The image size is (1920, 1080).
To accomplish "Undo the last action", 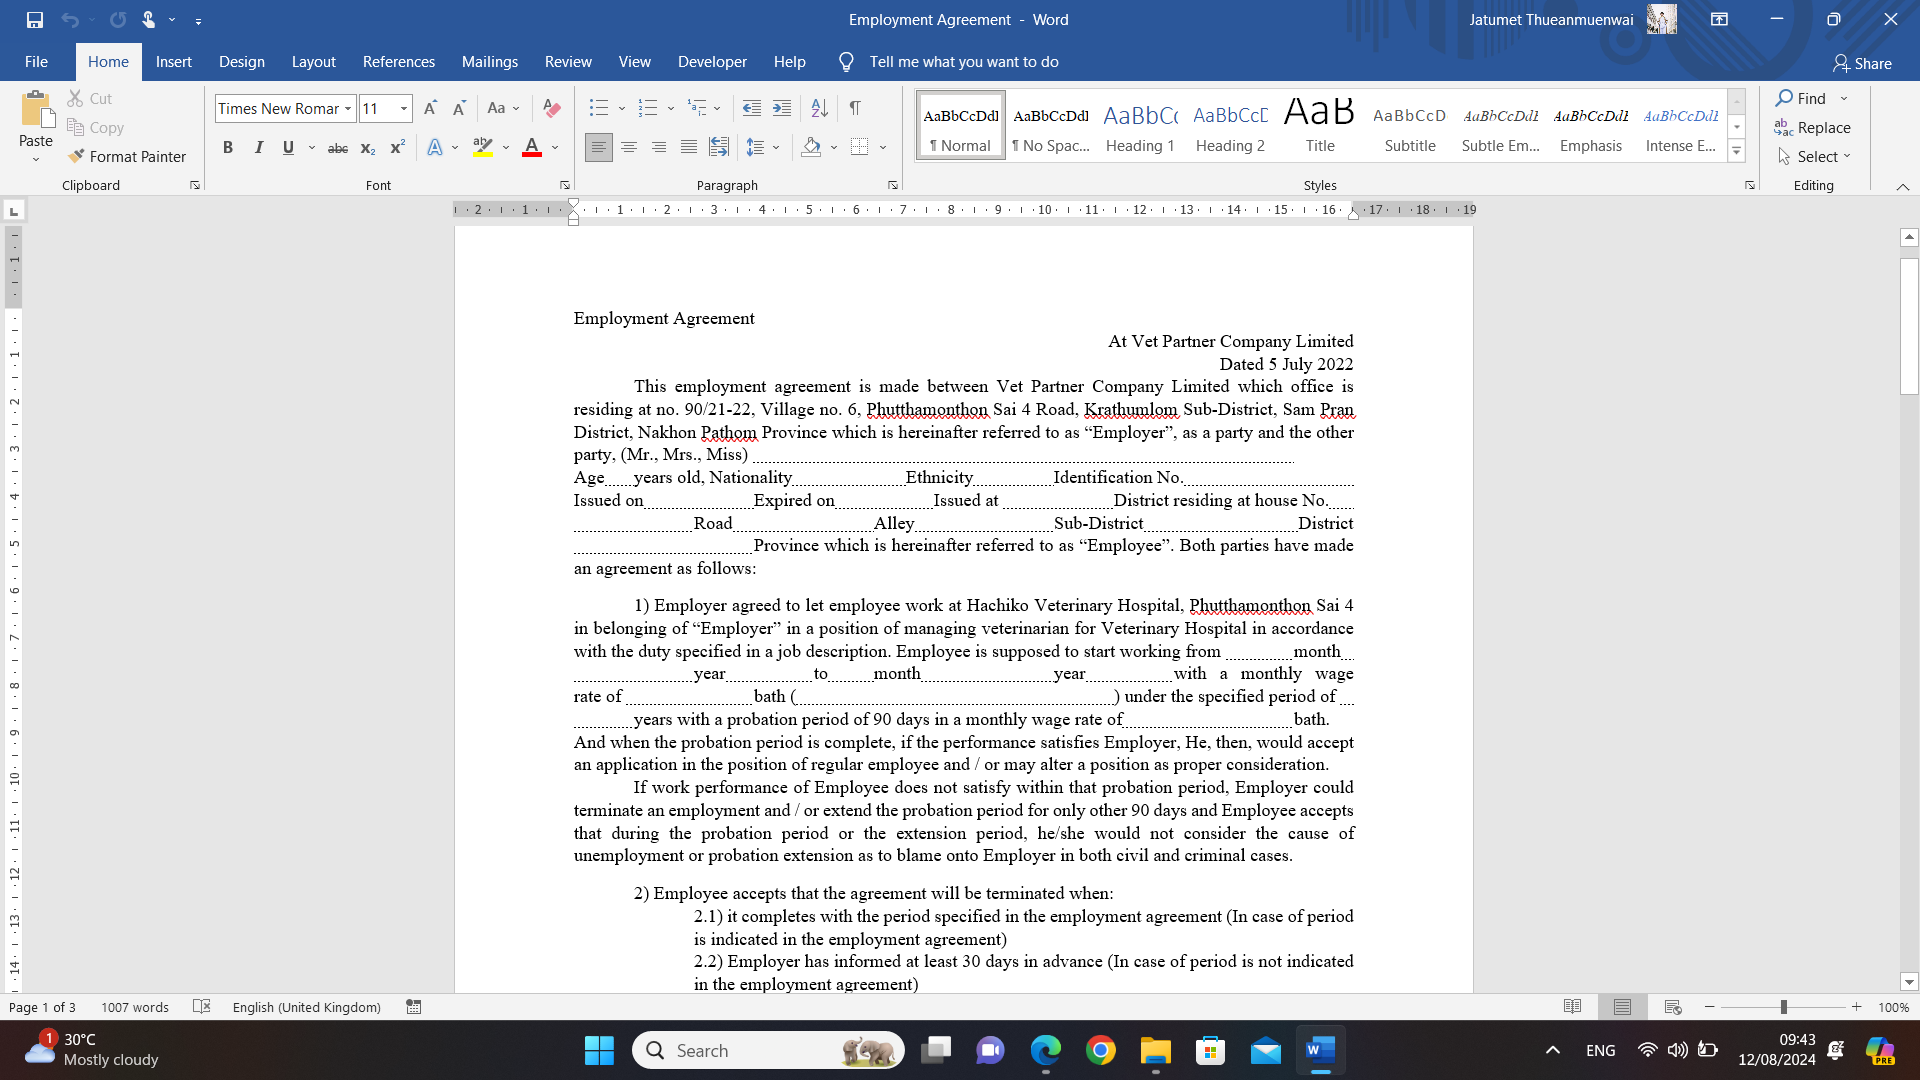I will [x=69, y=19].
